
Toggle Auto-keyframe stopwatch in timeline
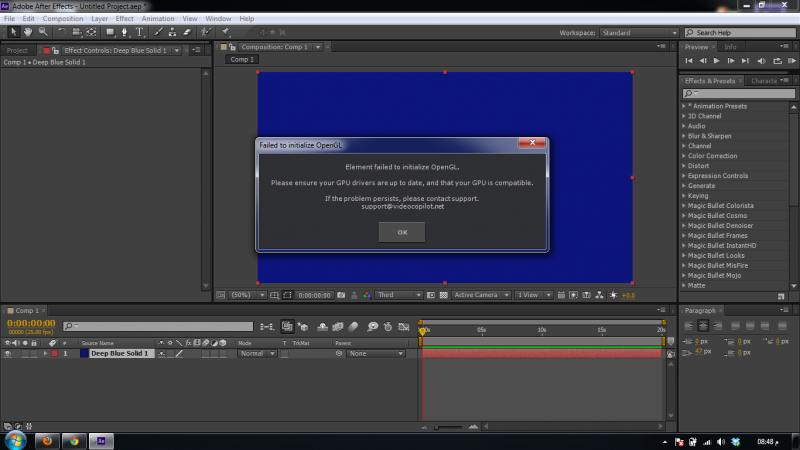(x=388, y=327)
